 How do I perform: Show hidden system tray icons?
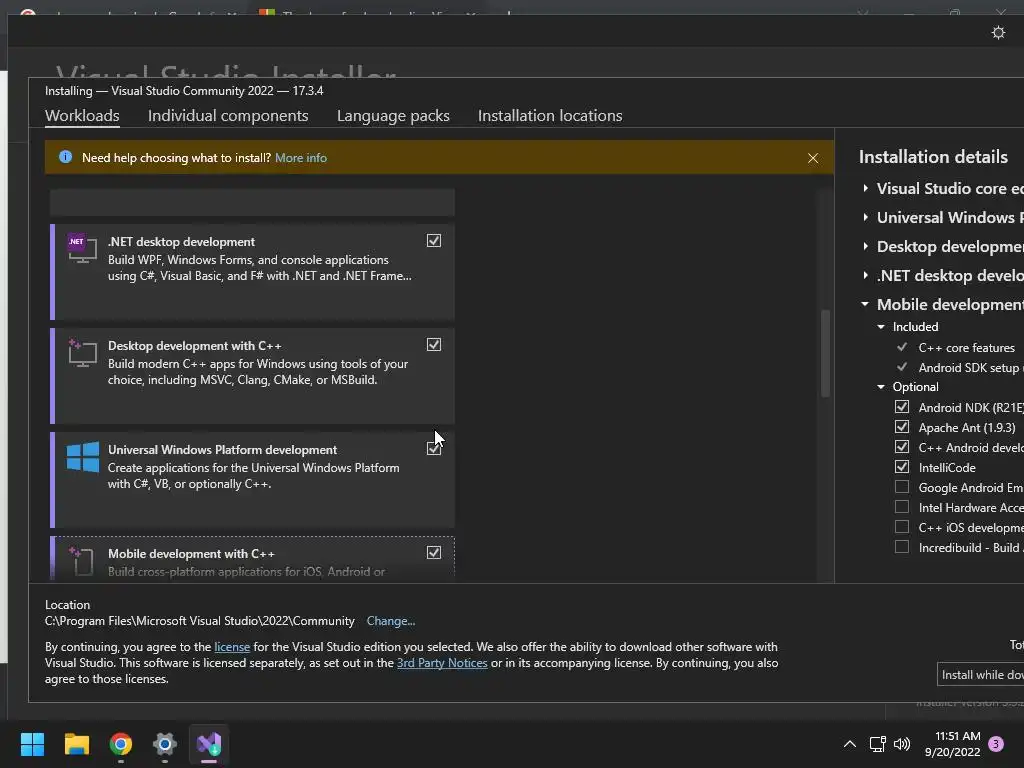coord(850,744)
